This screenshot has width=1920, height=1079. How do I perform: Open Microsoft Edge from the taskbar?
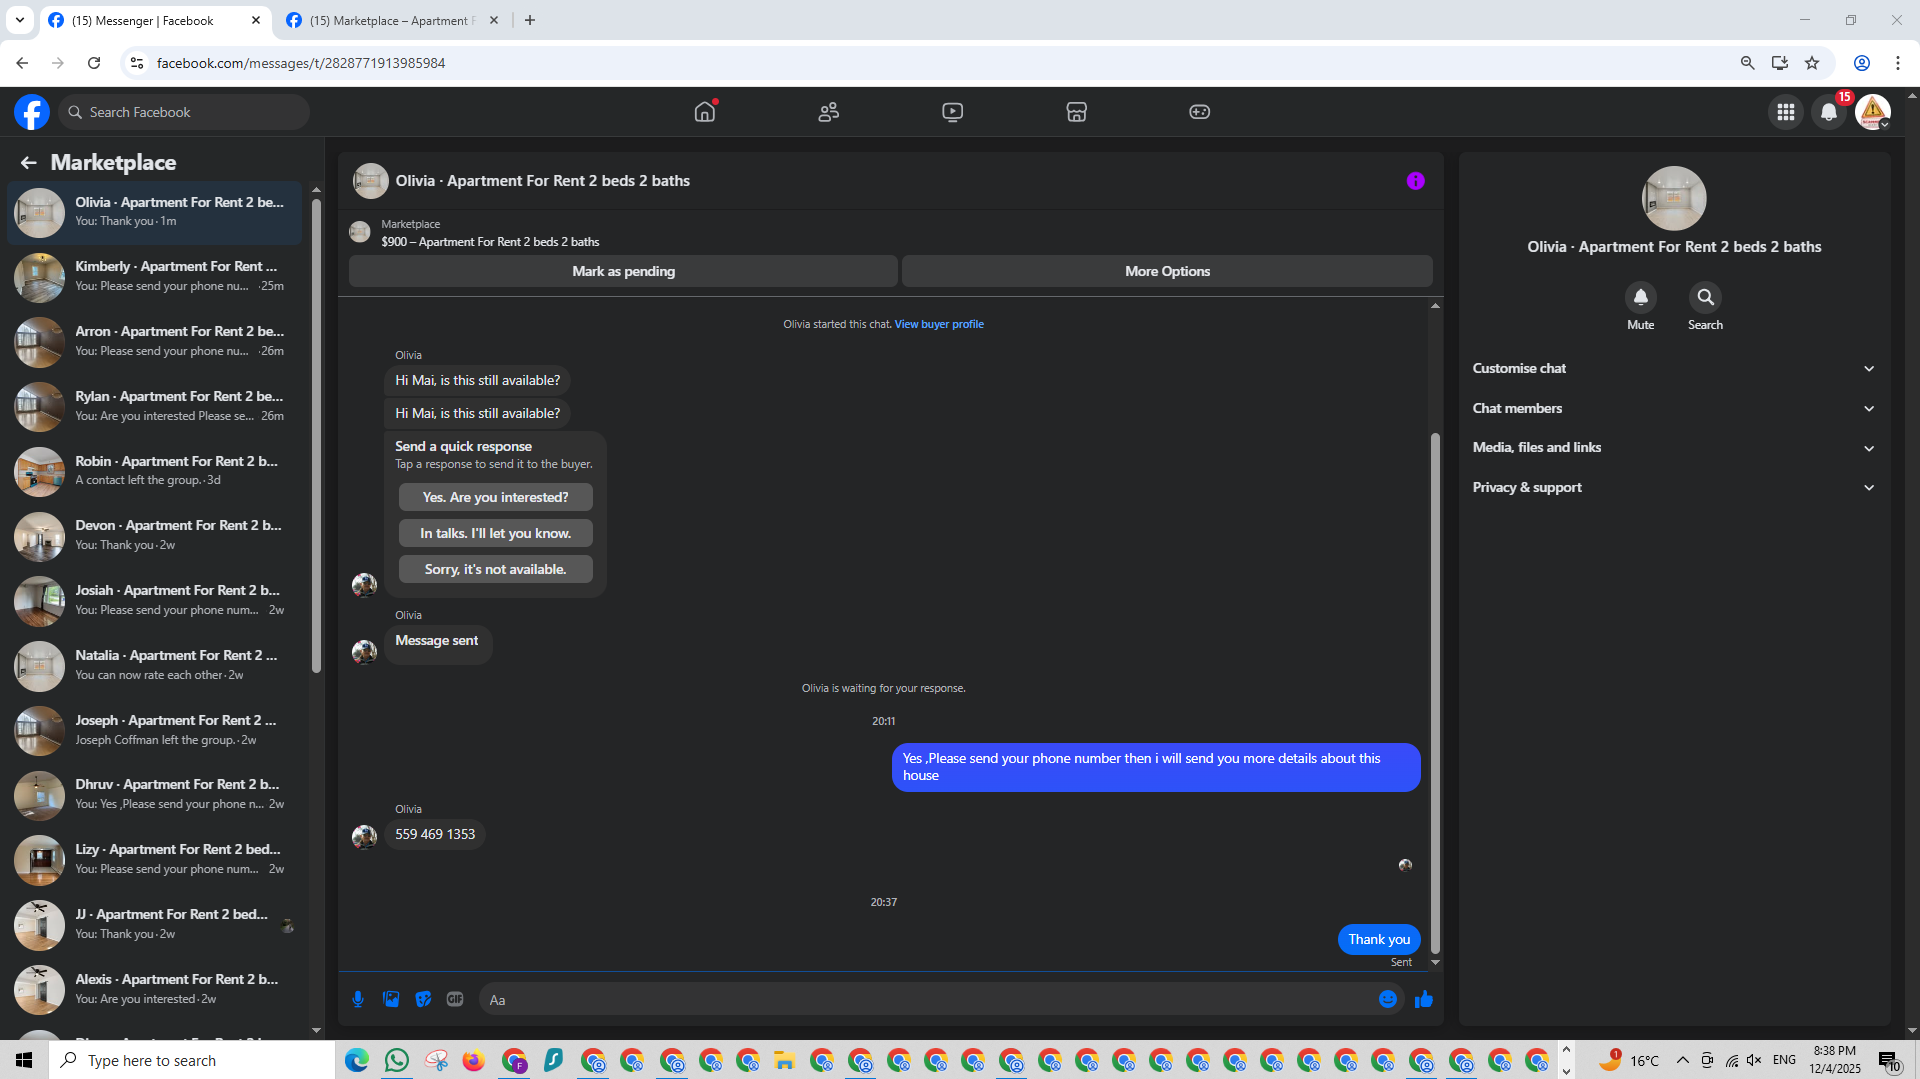pos(357,1060)
